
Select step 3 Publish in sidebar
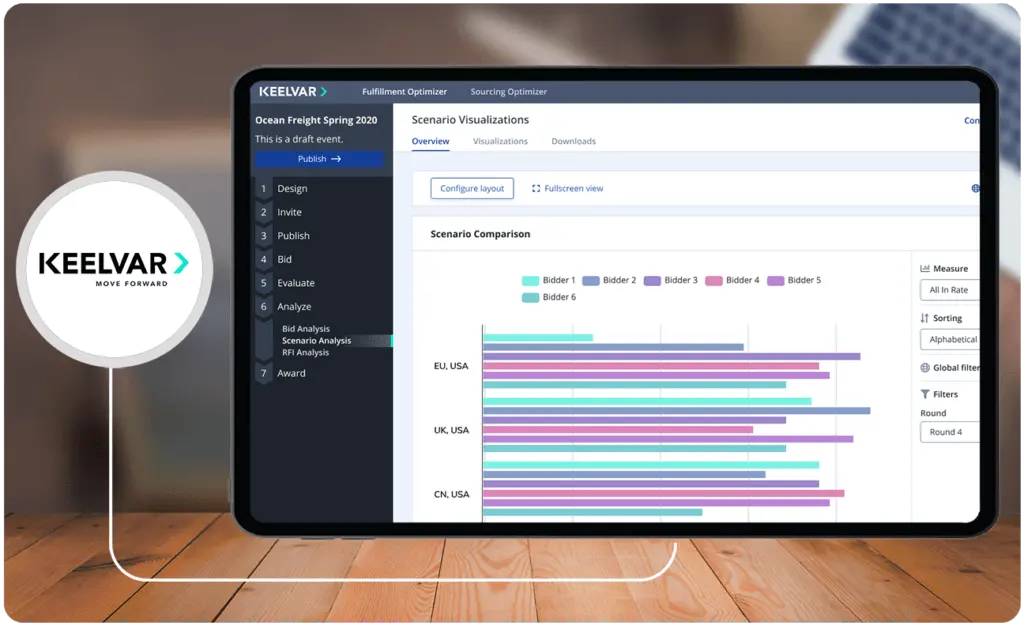pos(293,236)
